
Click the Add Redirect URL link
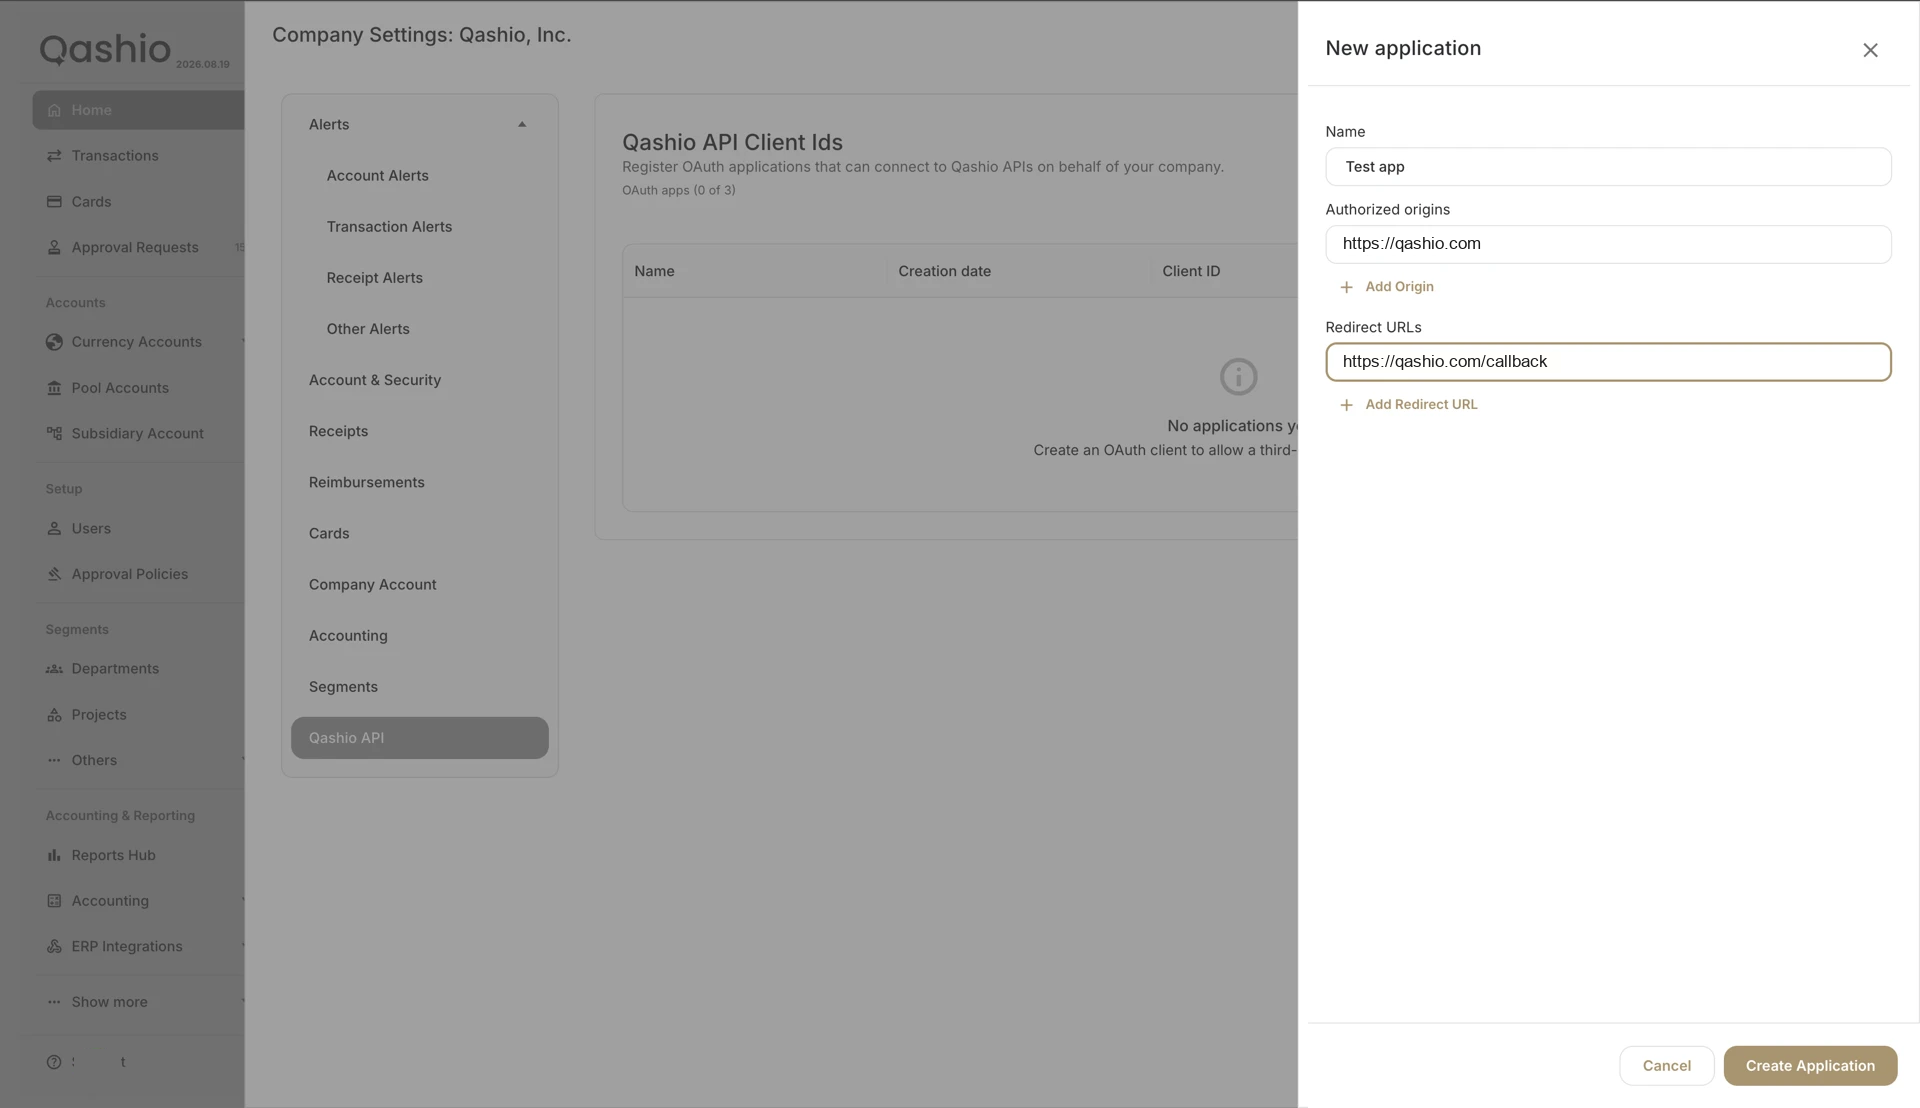coord(1421,405)
